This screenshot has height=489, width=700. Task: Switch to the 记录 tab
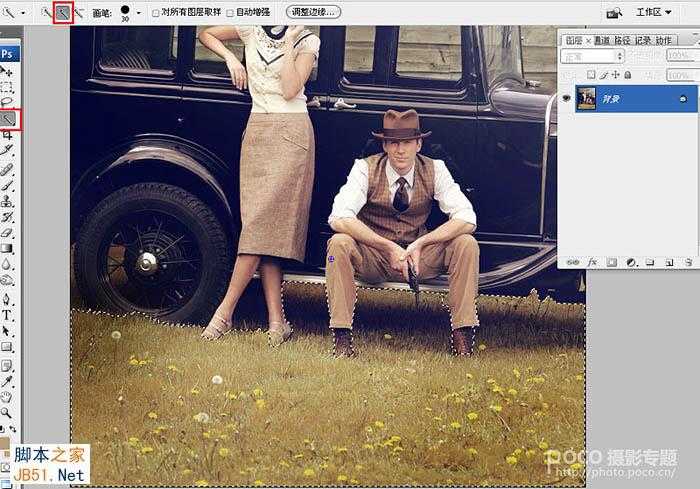(x=643, y=40)
